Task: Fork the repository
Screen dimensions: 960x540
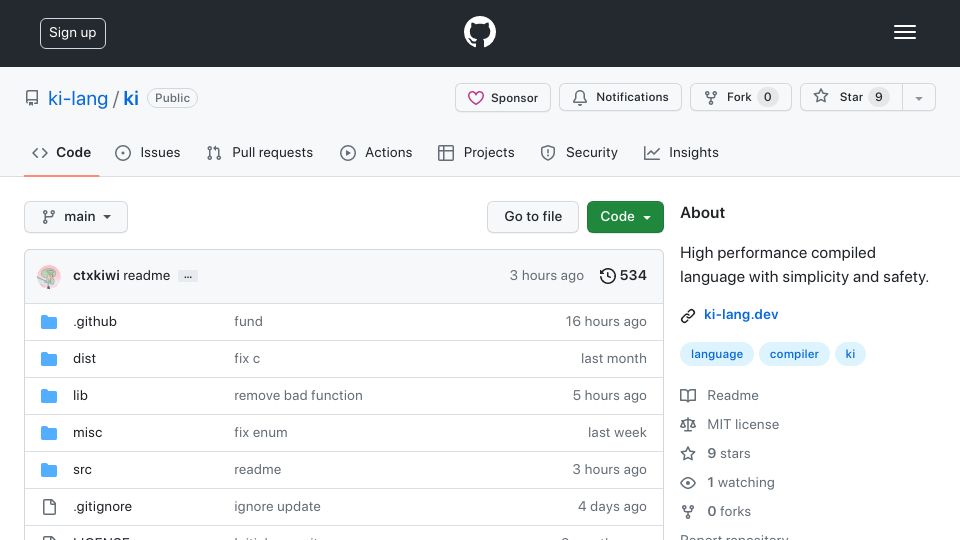Action: [741, 97]
